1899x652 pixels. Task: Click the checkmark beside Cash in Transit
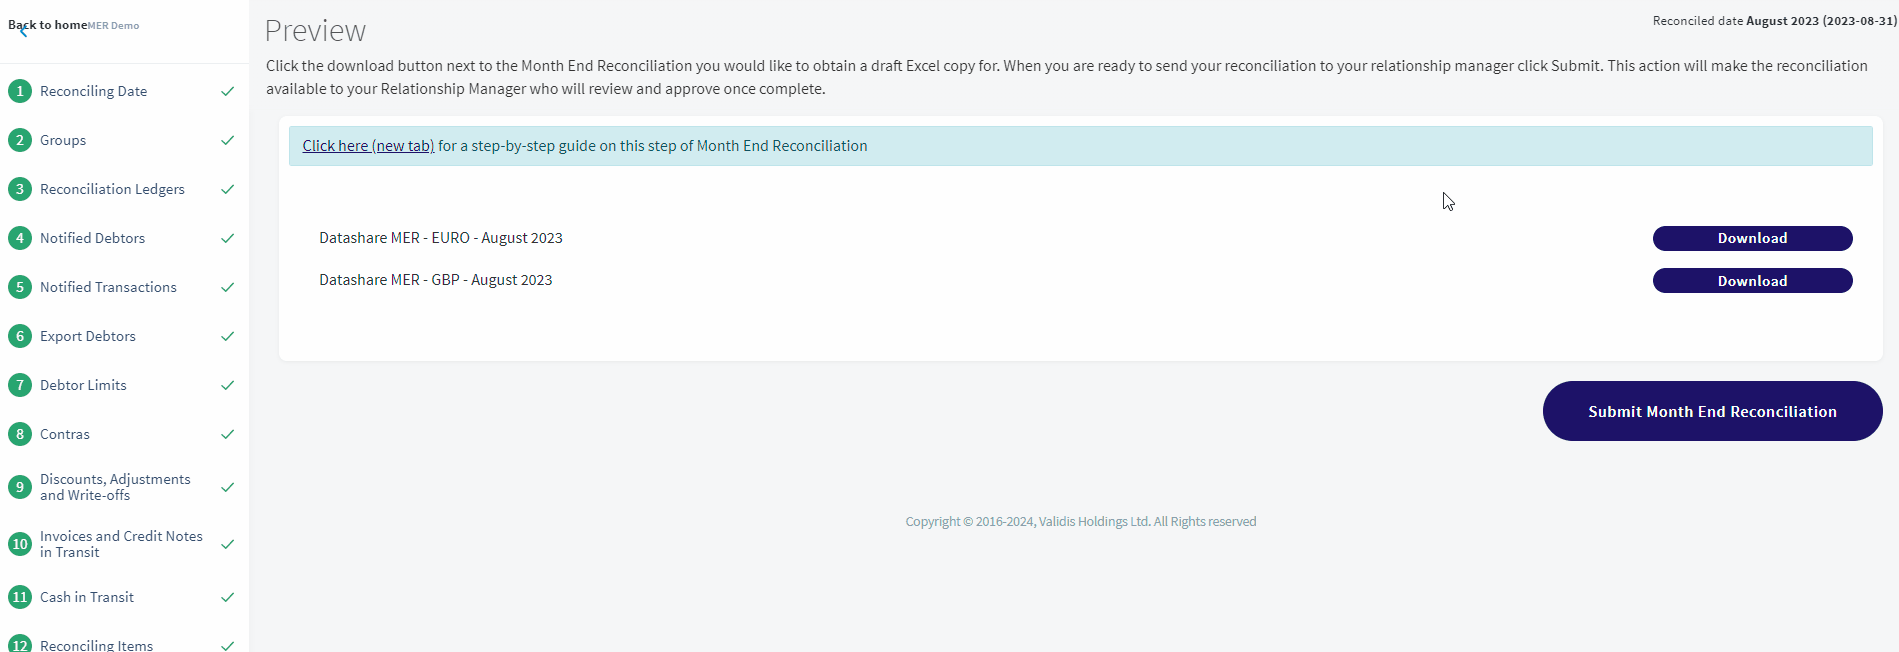point(228,597)
